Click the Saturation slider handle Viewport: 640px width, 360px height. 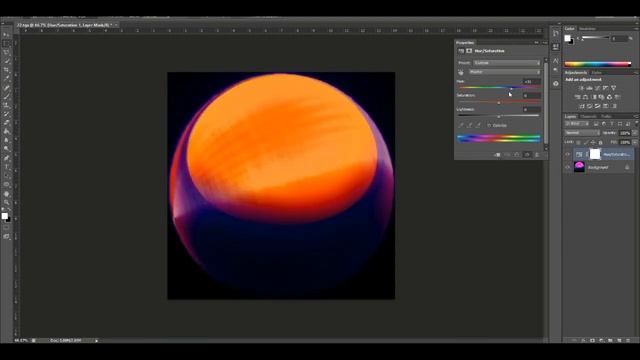coord(499,103)
